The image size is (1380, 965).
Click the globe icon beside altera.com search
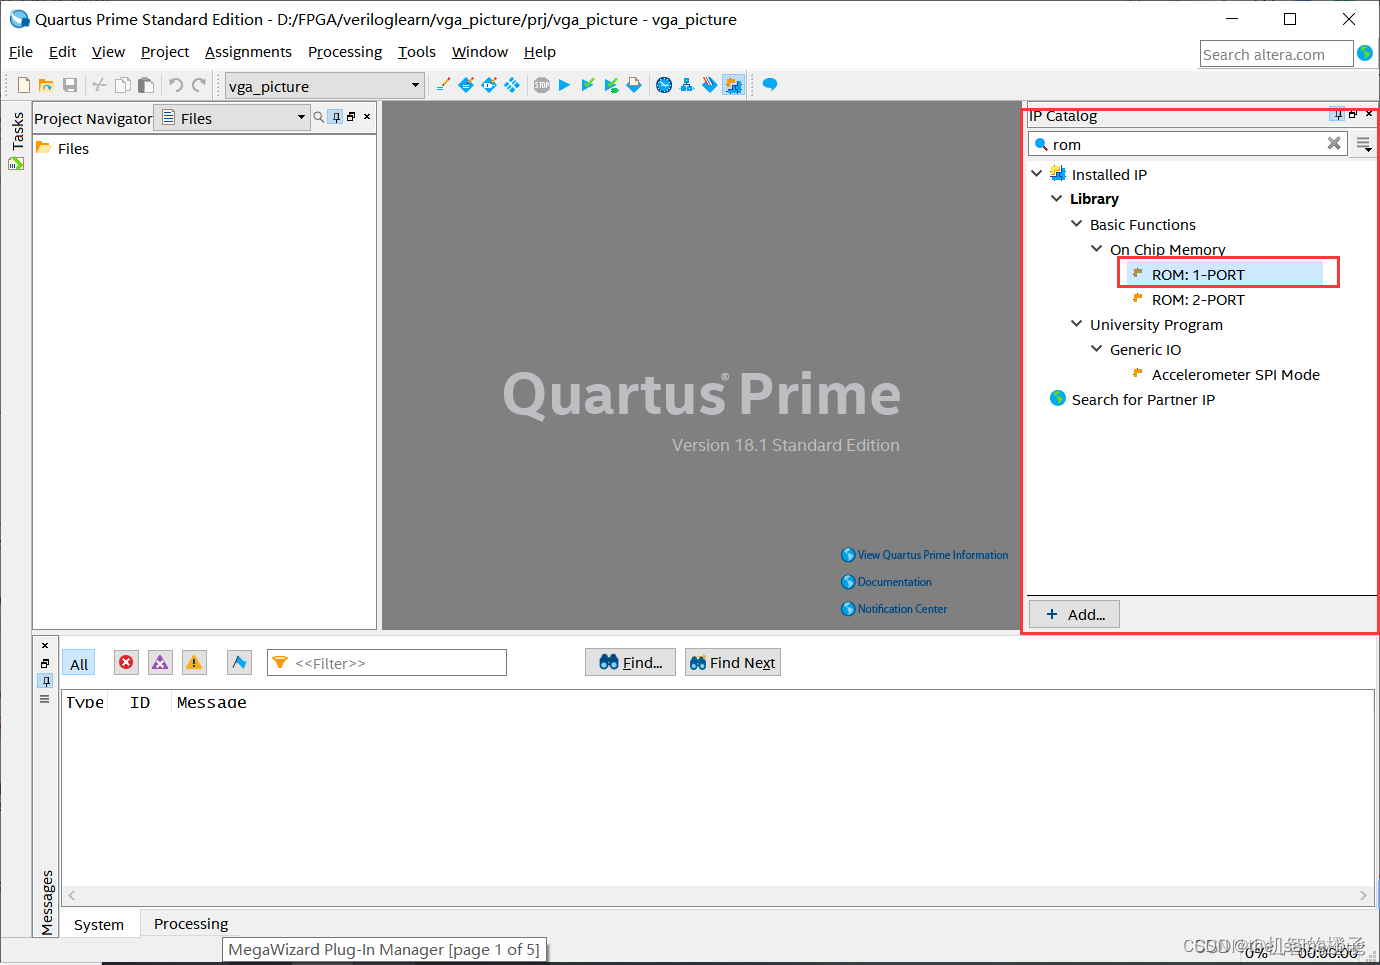tap(1365, 53)
